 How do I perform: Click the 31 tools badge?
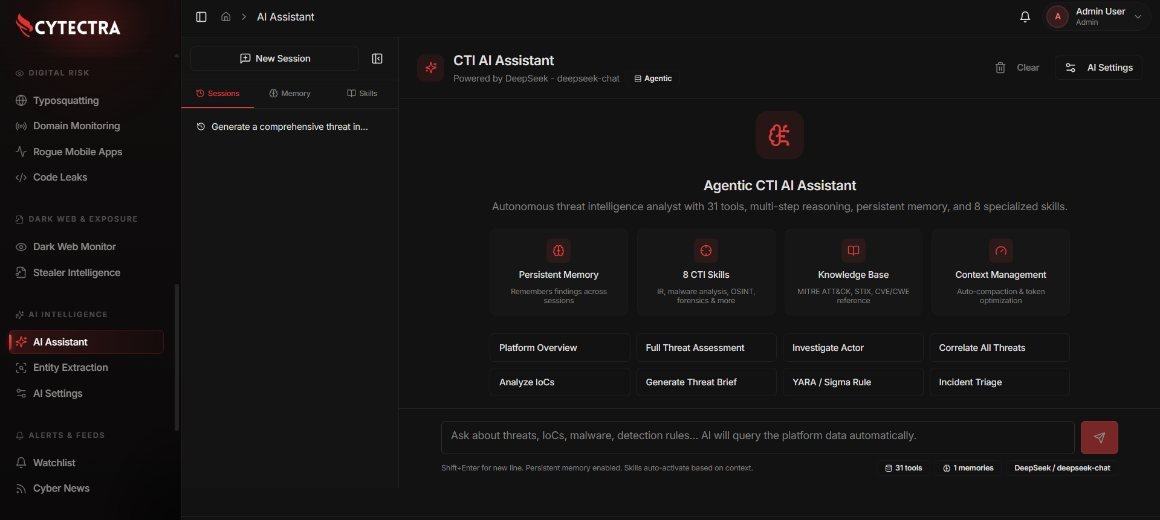point(904,468)
